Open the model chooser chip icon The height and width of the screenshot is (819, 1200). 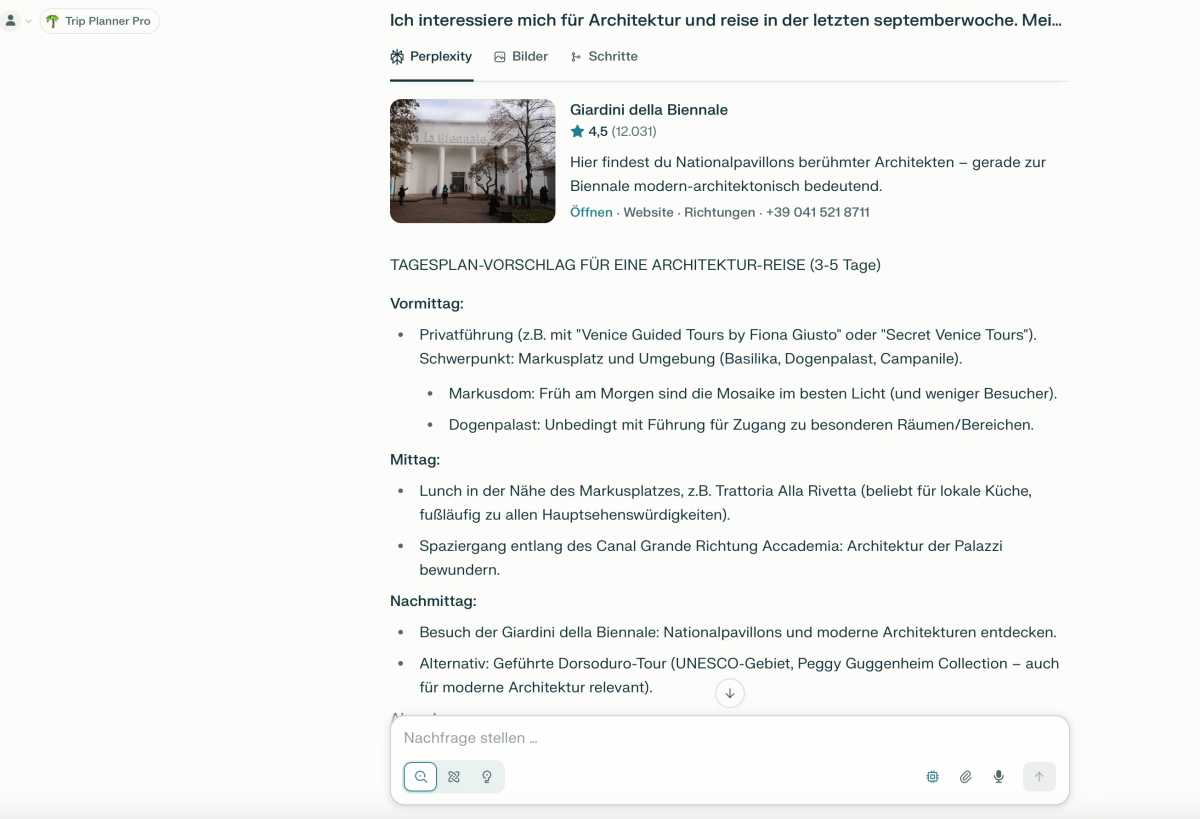click(933, 776)
